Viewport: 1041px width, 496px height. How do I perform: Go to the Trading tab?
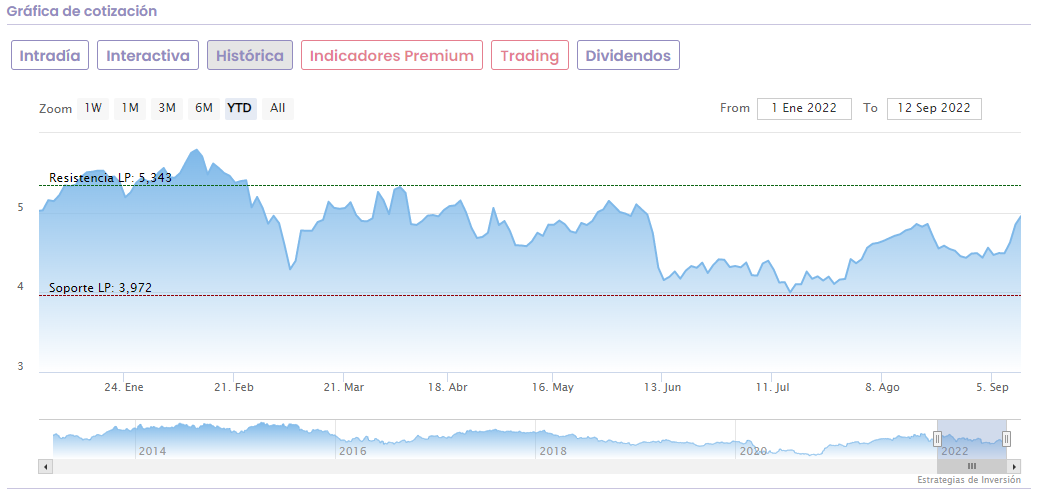[x=530, y=56]
